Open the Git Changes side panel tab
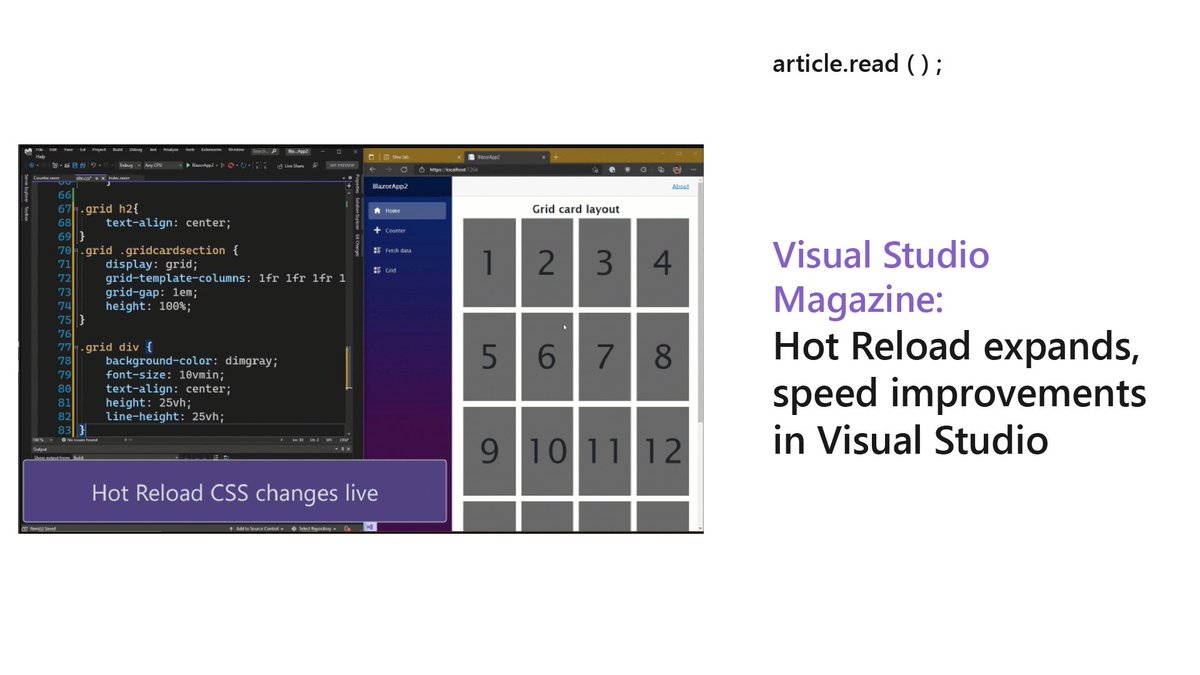The height and width of the screenshot is (675, 1200). click(356, 246)
